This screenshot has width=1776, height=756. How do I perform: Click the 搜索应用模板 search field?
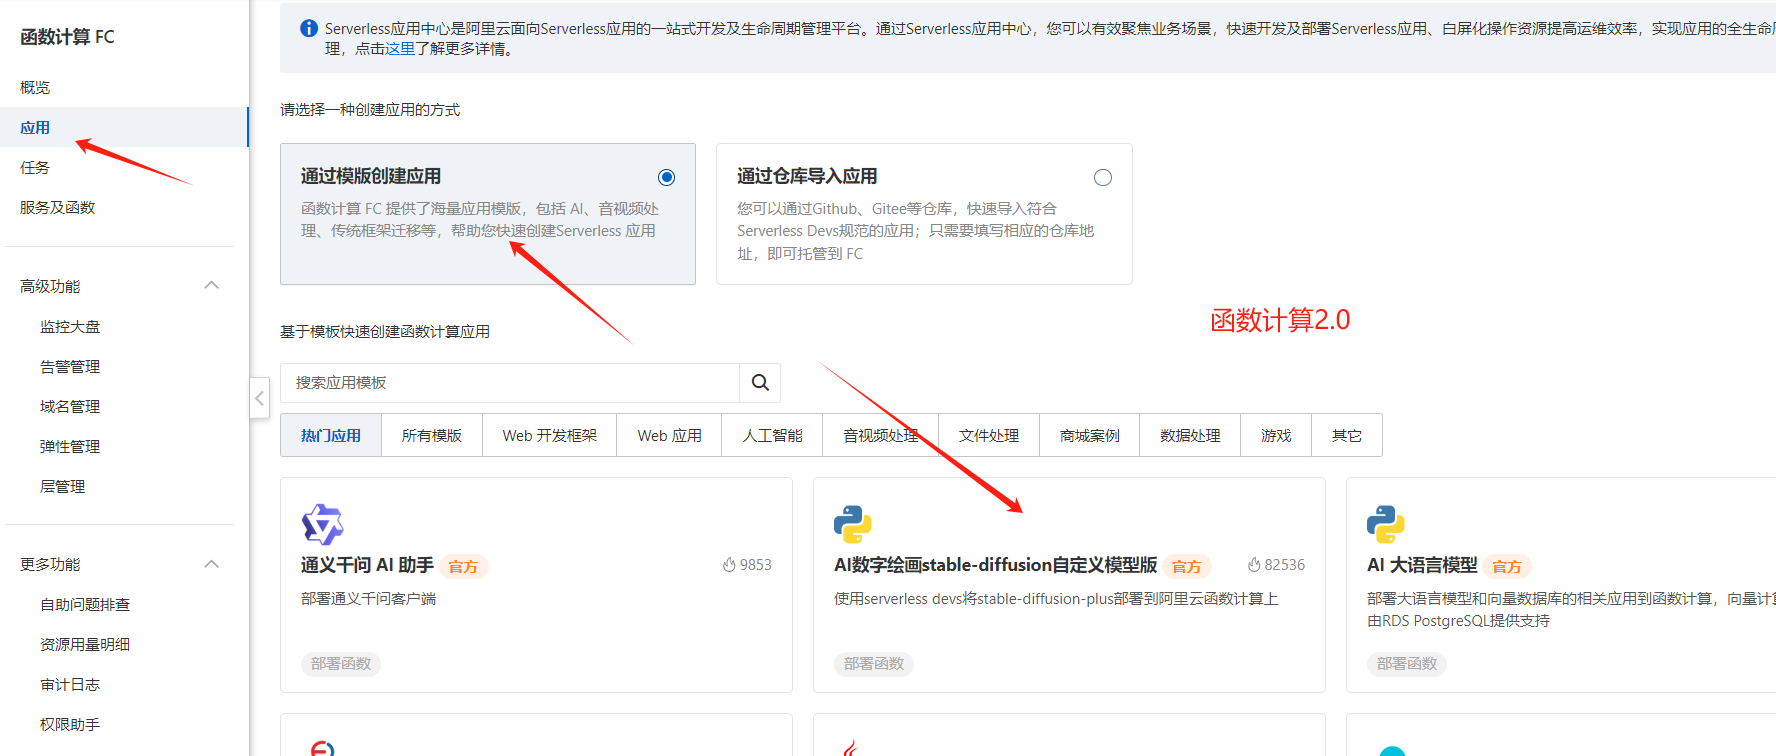510,383
